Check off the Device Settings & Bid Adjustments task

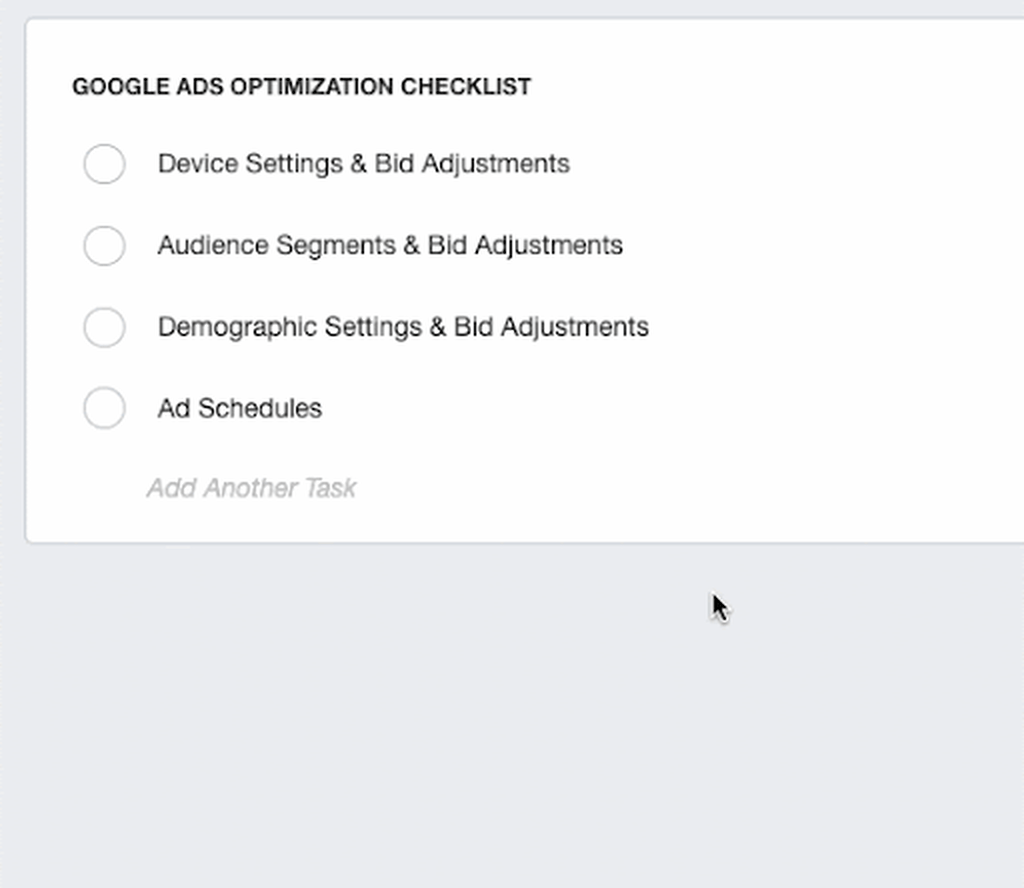(x=104, y=164)
